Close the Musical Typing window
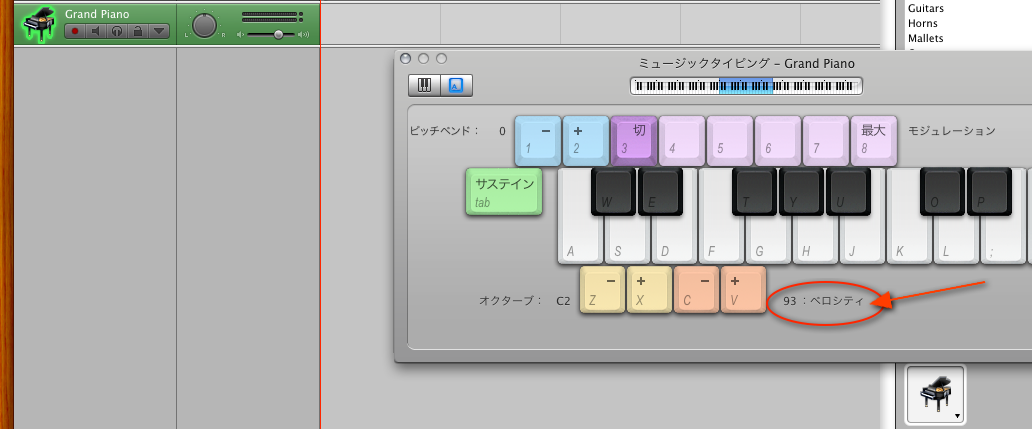 tap(405, 59)
